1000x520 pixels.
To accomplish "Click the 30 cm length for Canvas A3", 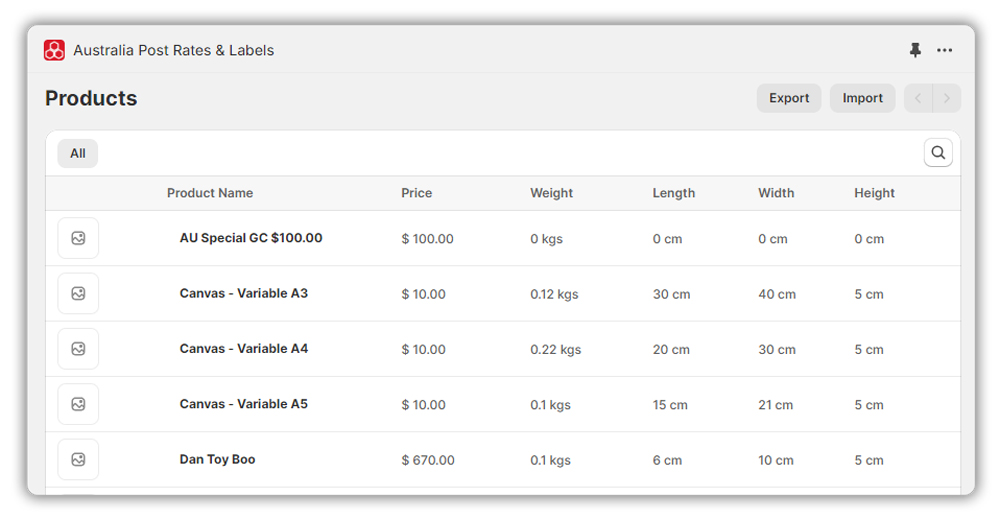I will (x=671, y=294).
